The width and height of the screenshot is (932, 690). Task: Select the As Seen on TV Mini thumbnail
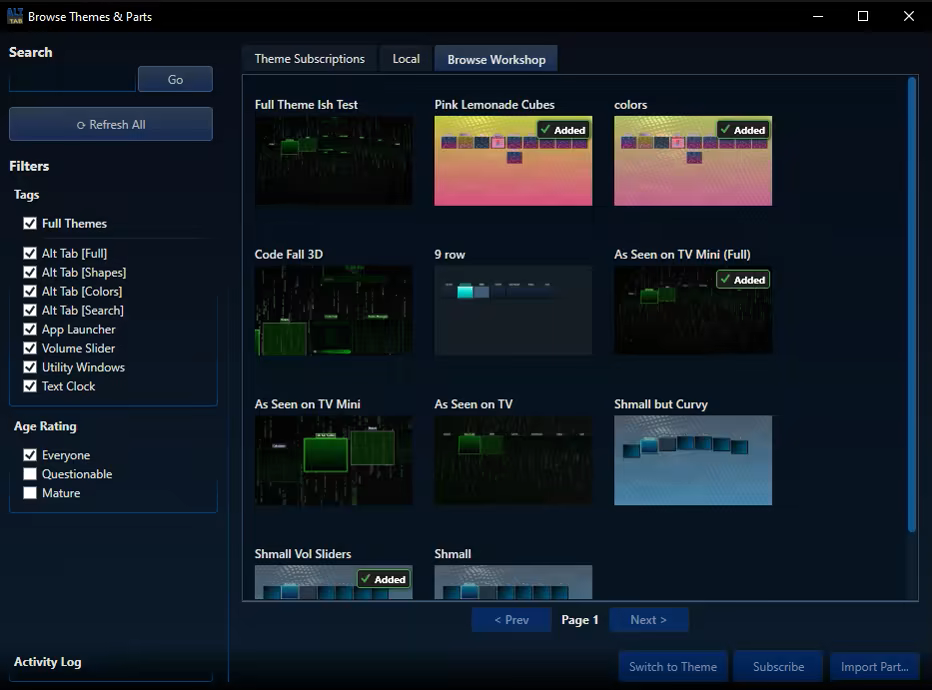pos(333,460)
